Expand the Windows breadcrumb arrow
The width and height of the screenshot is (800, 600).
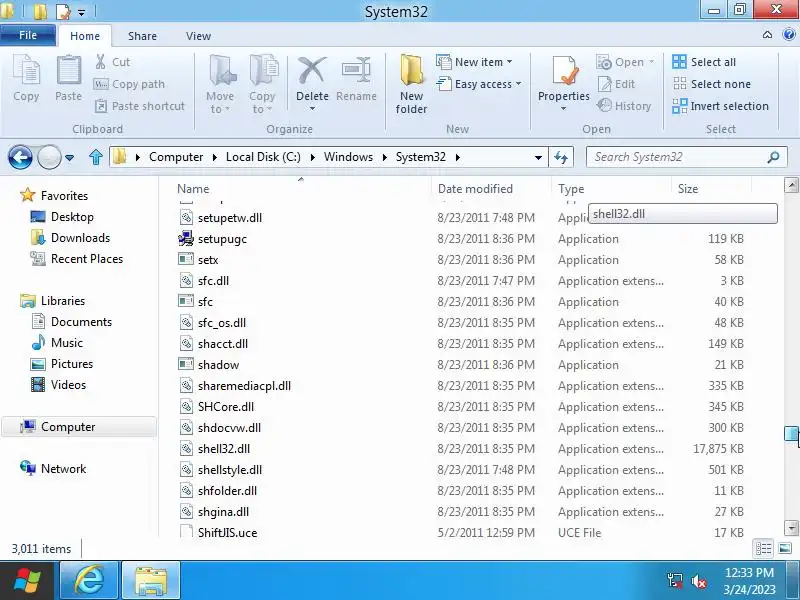(384, 157)
